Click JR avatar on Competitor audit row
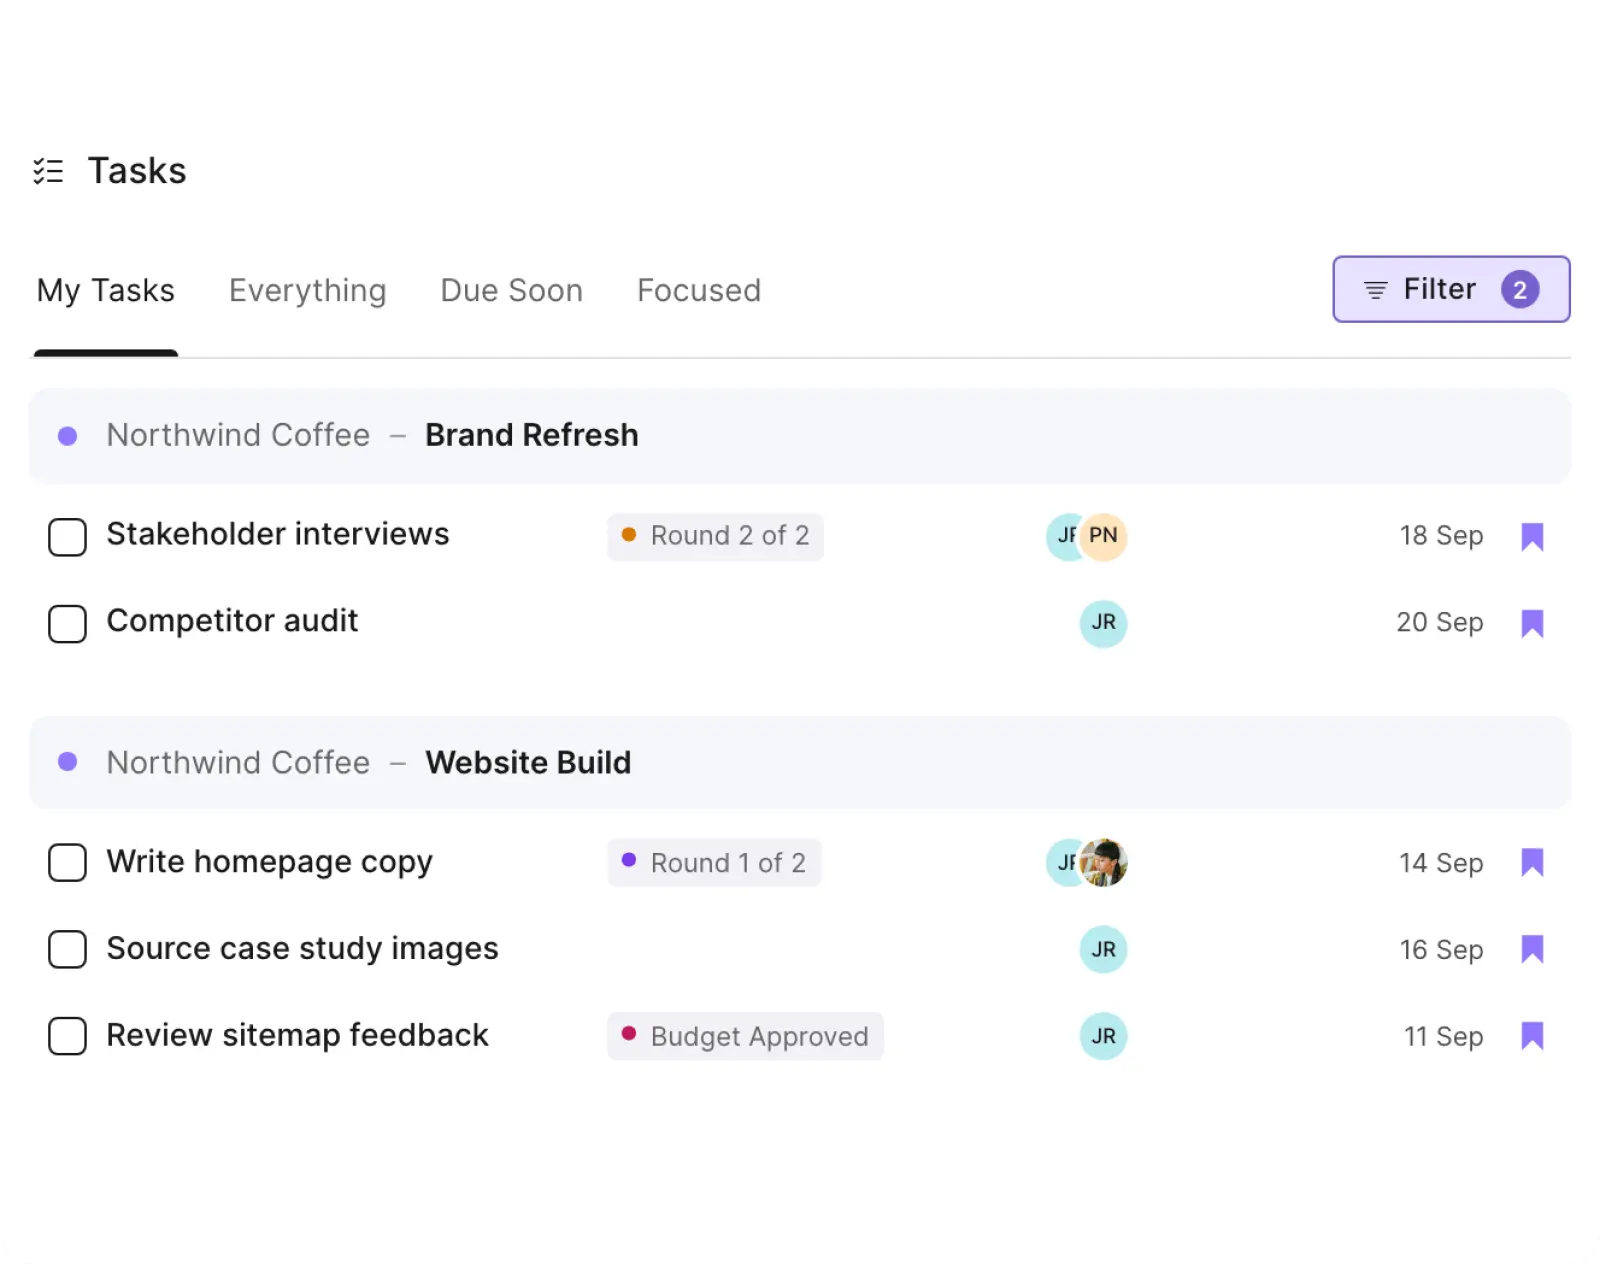 (1103, 623)
